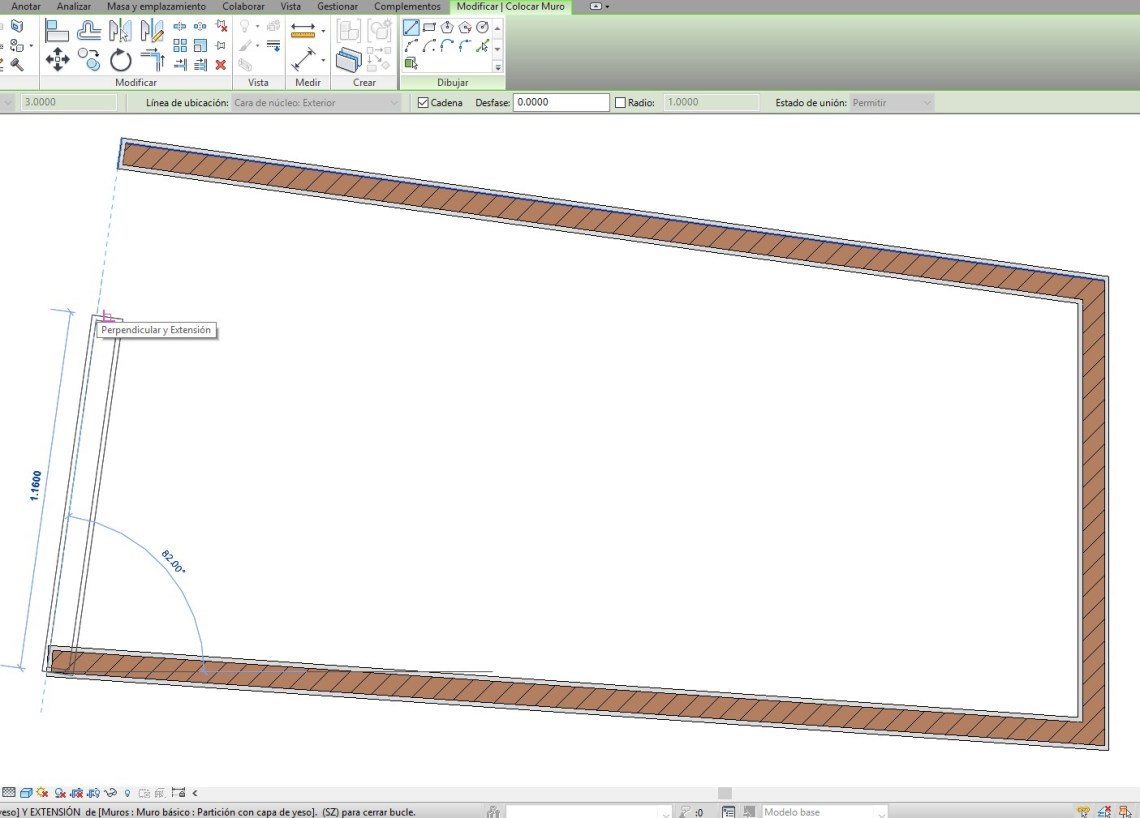The image size is (1140, 818).
Task: Open the Estado de unión dropdown
Action: click(x=890, y=103)
